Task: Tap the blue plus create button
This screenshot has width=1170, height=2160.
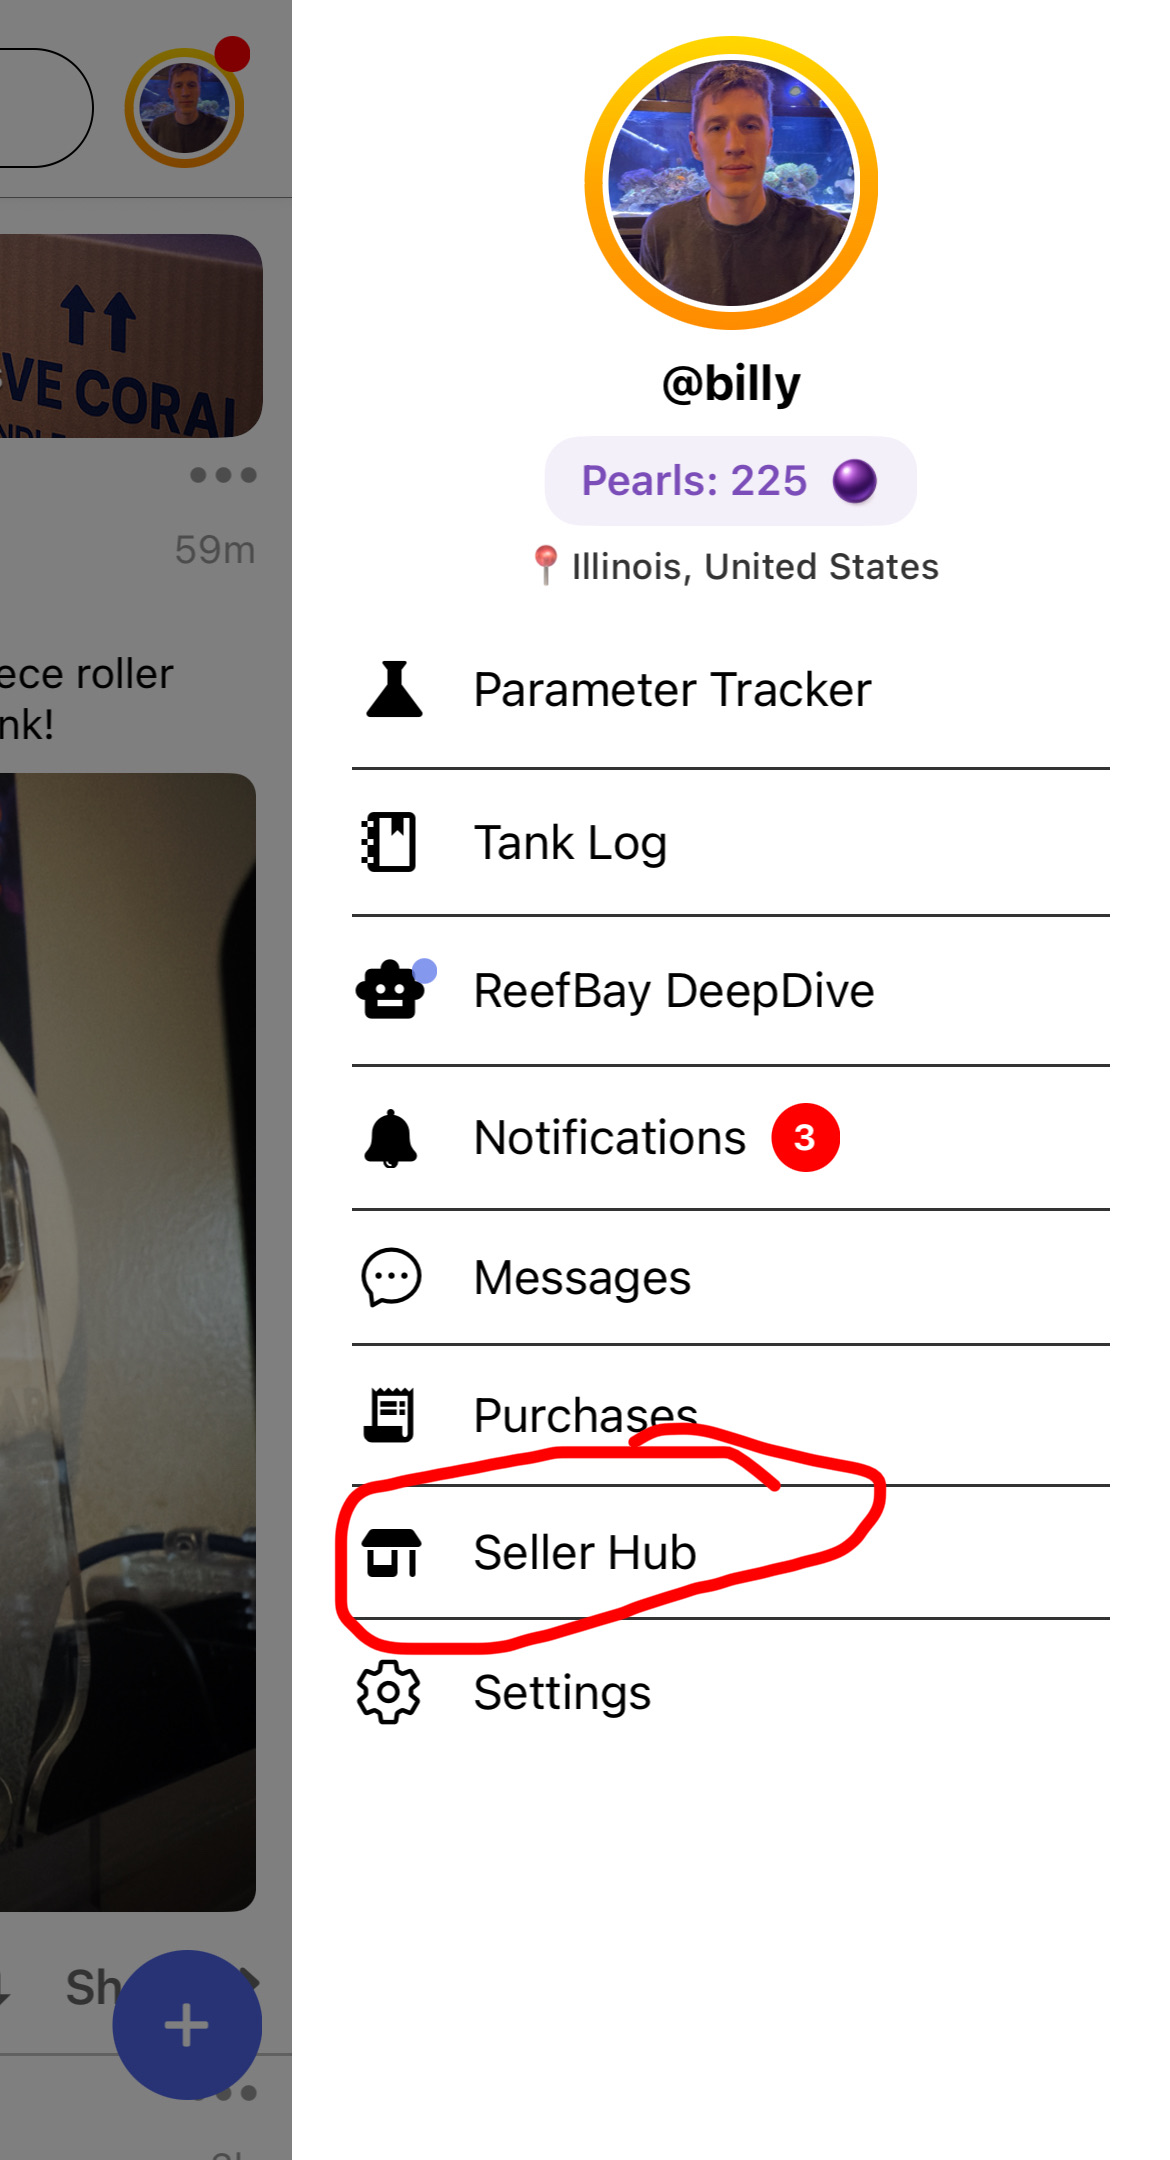Action: coord(187,2025)
